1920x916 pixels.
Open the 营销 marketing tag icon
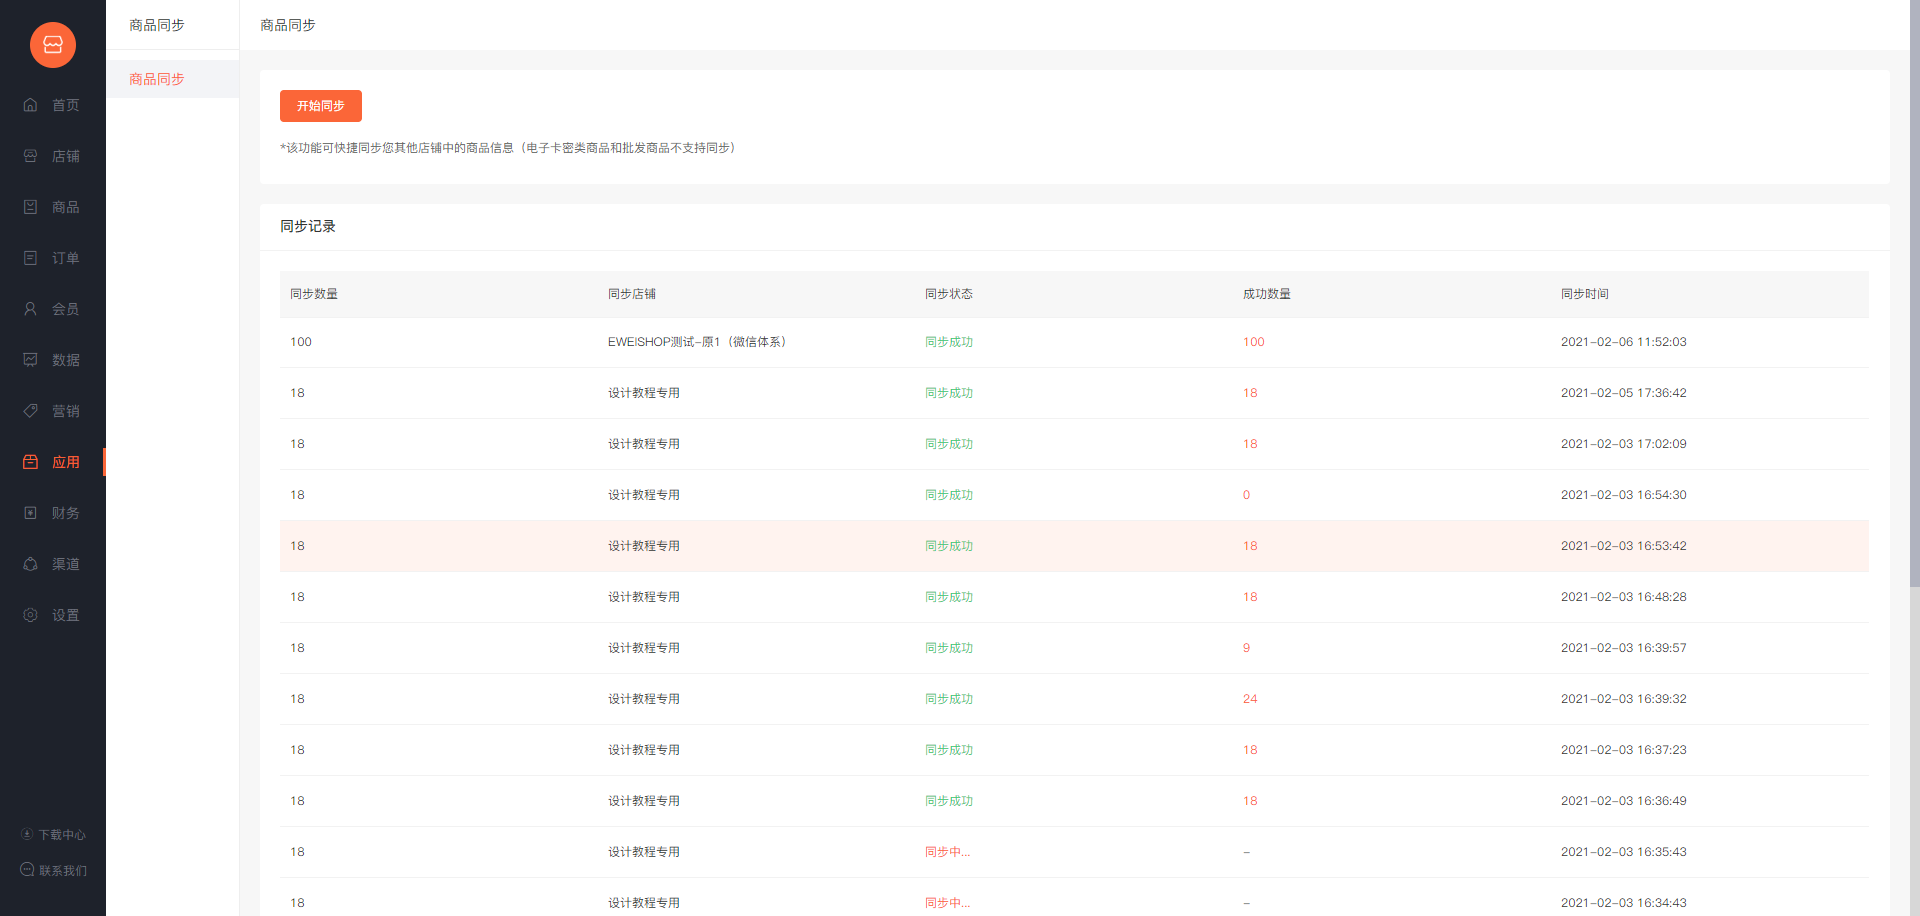30,411
